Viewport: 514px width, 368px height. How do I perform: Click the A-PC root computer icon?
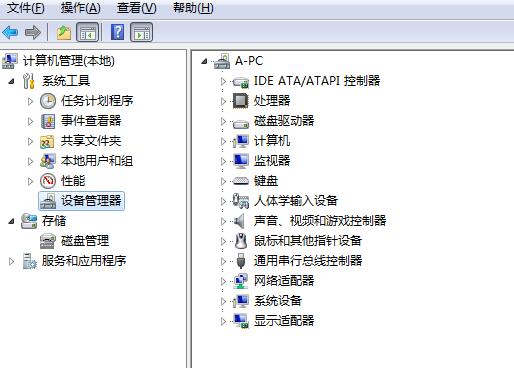(x=222, y=61)
